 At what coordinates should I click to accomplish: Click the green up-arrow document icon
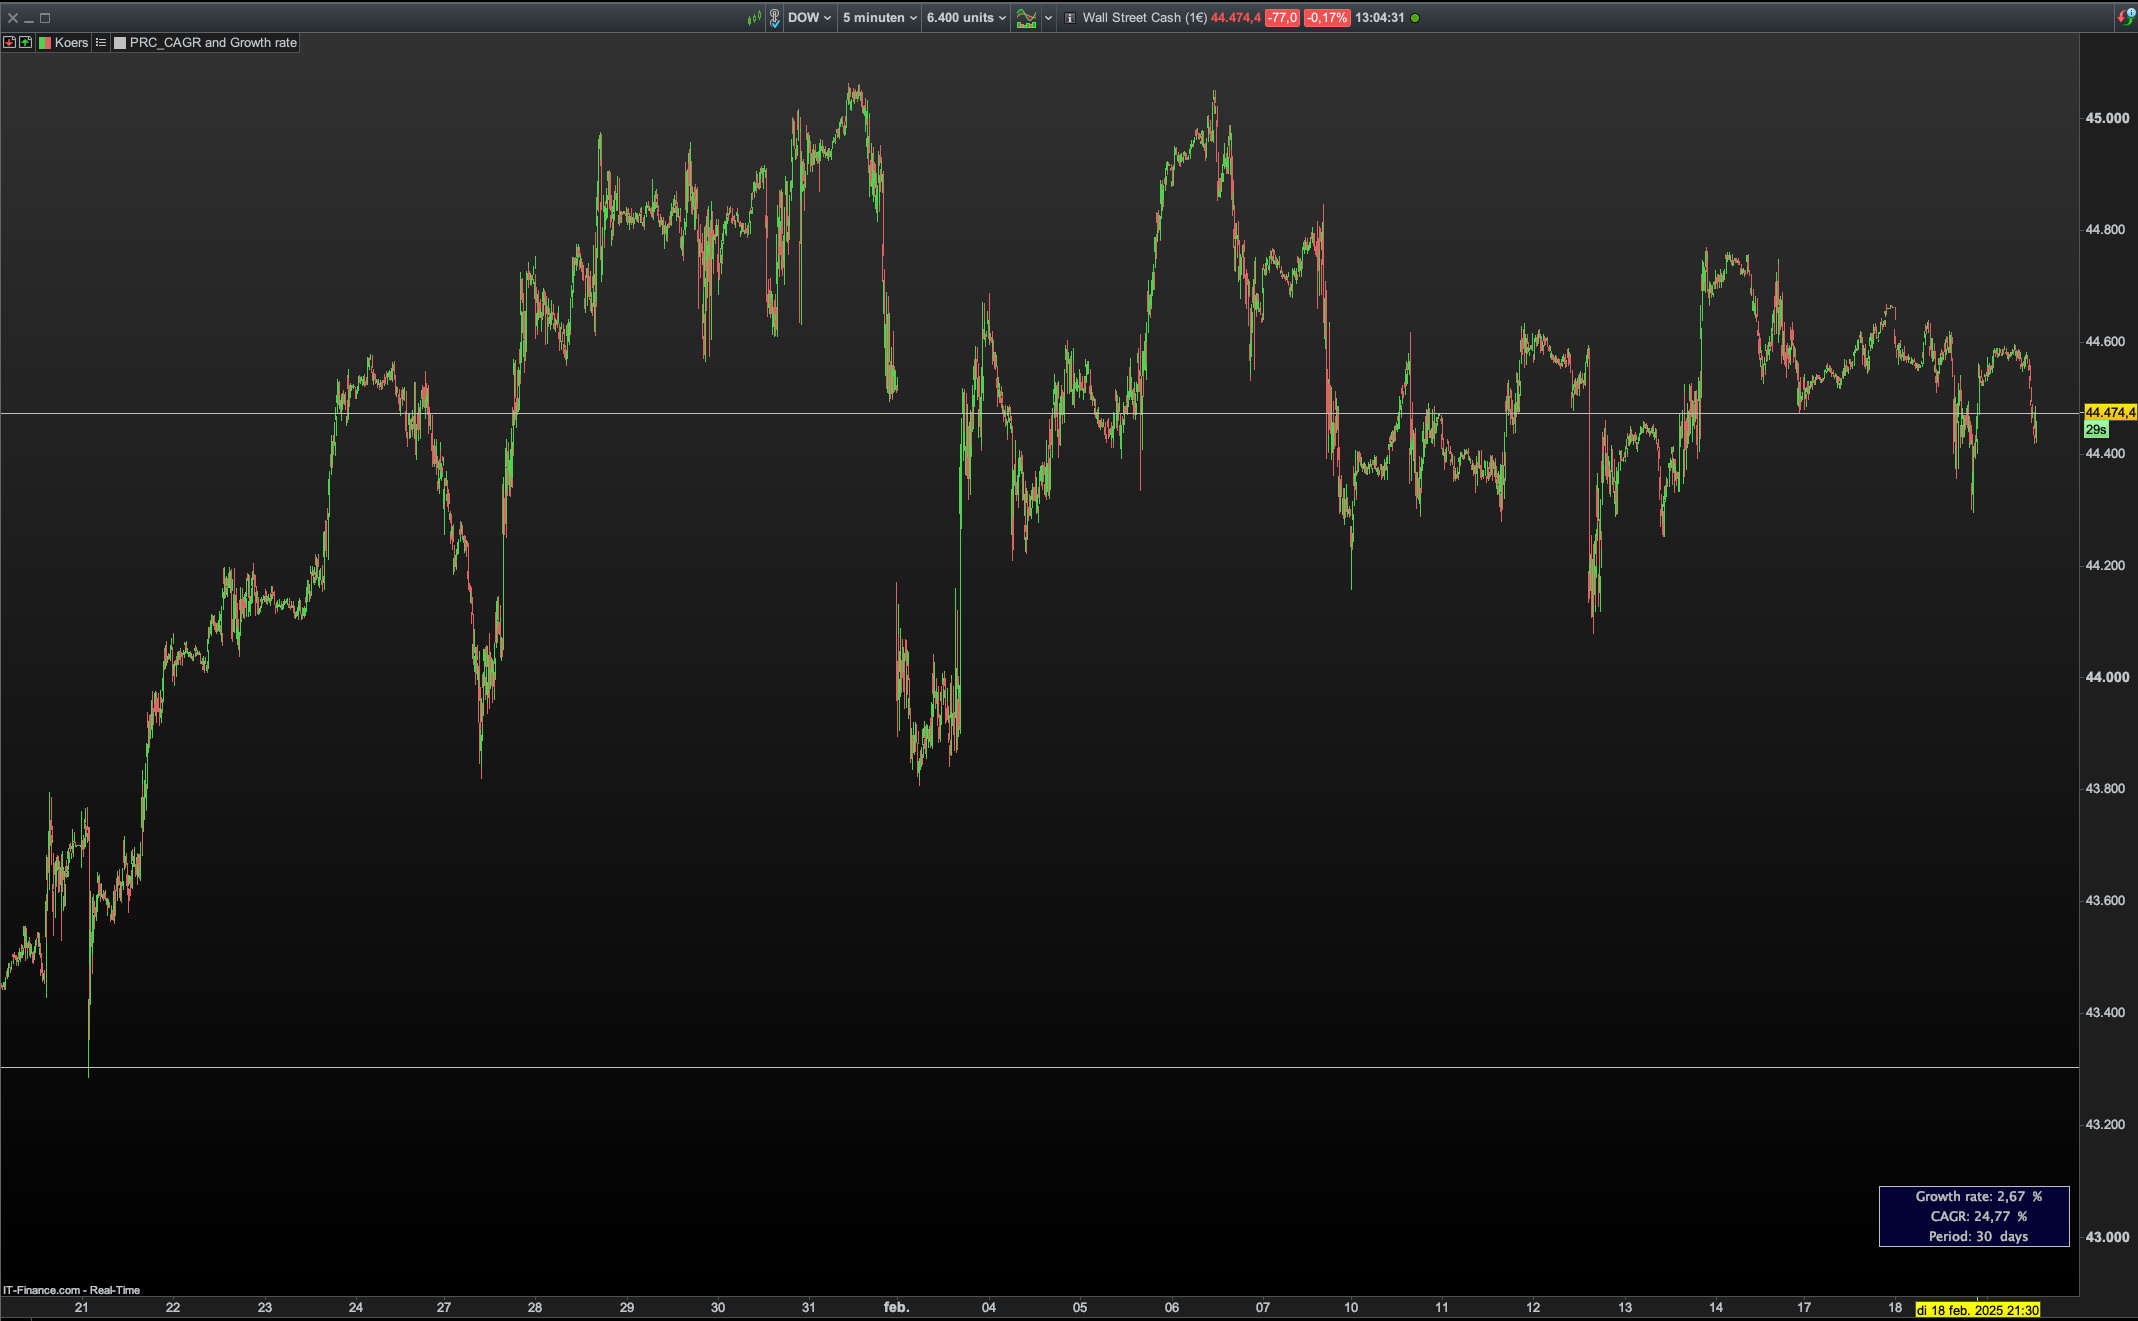click(x=25, y=43)
